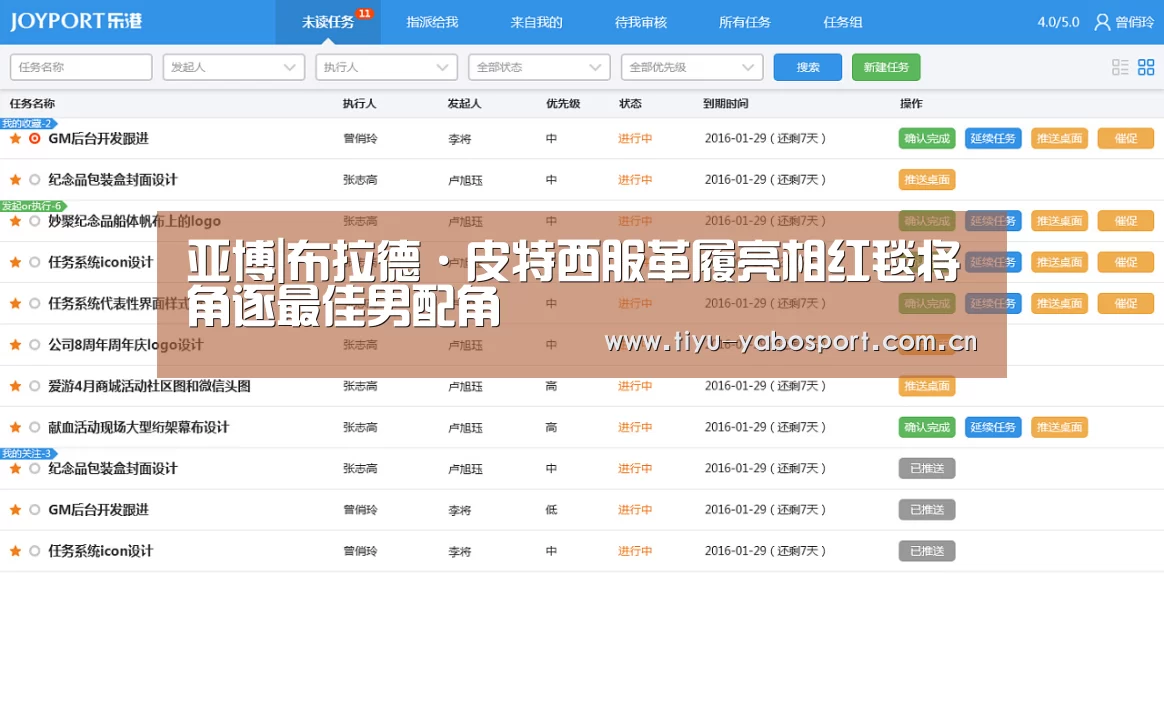The height and width of the screenshot is (728, 1164).
Task: Click 延续任务 for 献血活动现场大型绗架幕布设计
Action: tap(993, 427)
